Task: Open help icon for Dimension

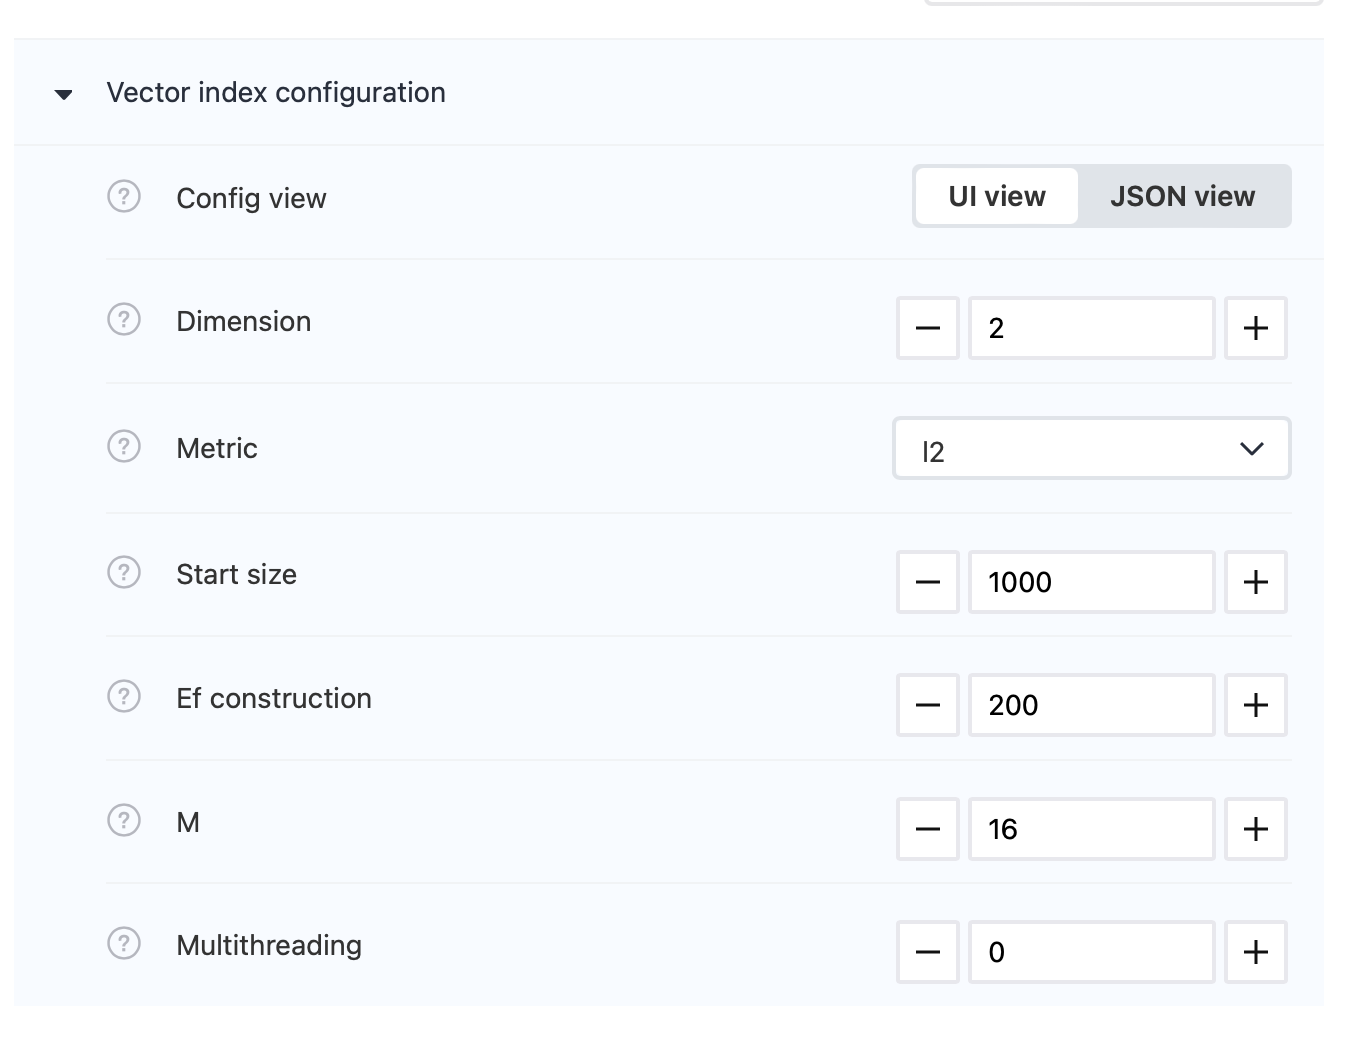Action: [x=124, y=320]
